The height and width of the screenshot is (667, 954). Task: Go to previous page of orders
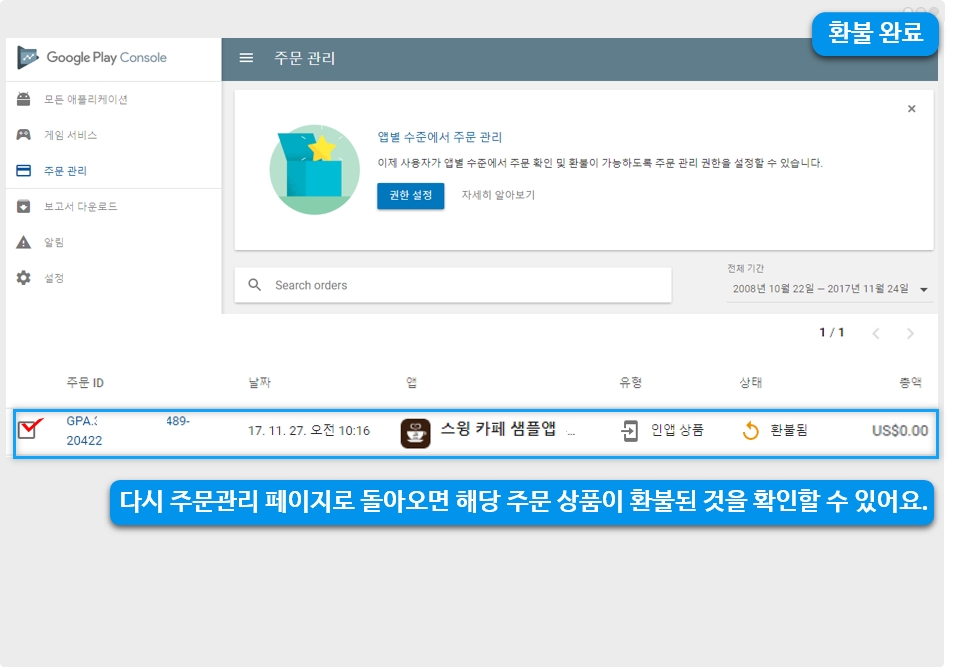[876, 333]
